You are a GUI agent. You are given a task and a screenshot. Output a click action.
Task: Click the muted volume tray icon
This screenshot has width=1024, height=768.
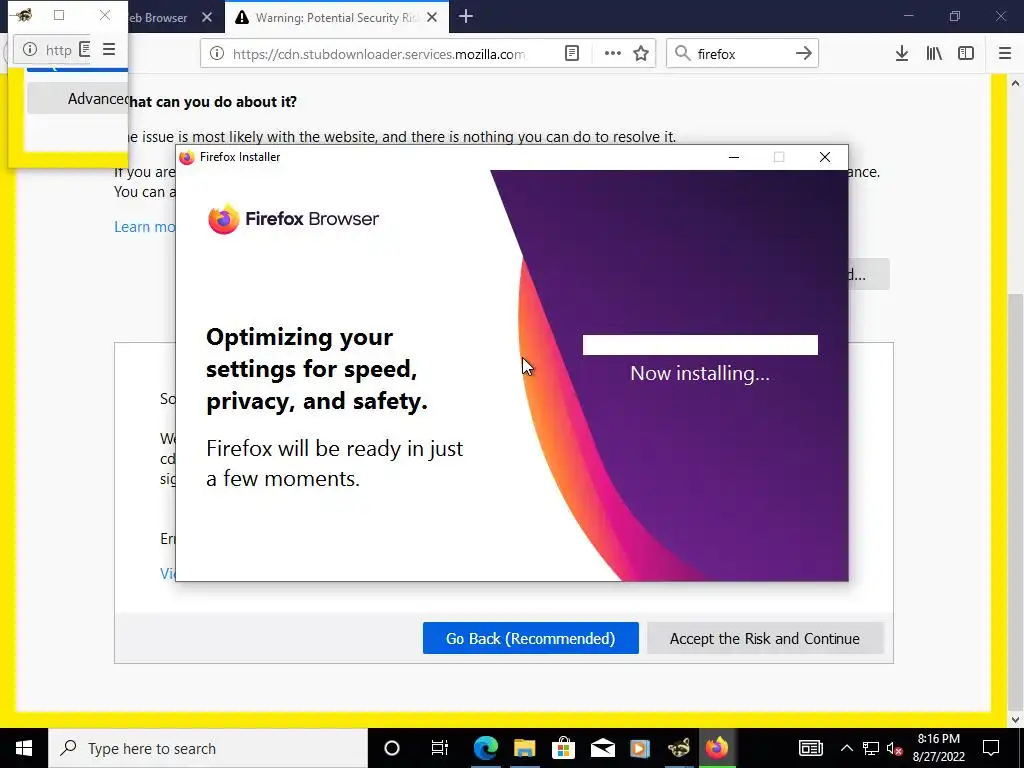[895, 748]
